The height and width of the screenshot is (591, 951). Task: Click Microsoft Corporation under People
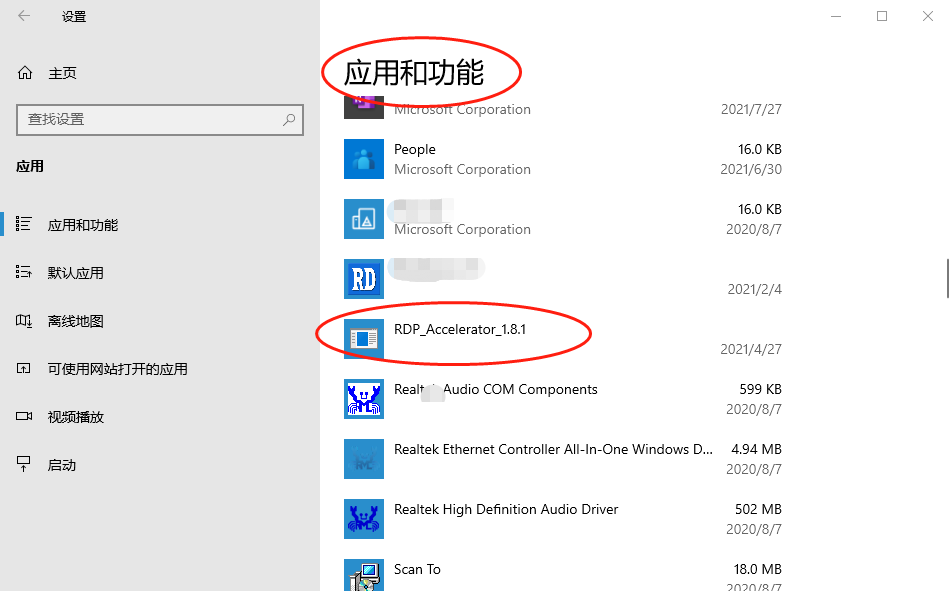(x=462, y=169)
